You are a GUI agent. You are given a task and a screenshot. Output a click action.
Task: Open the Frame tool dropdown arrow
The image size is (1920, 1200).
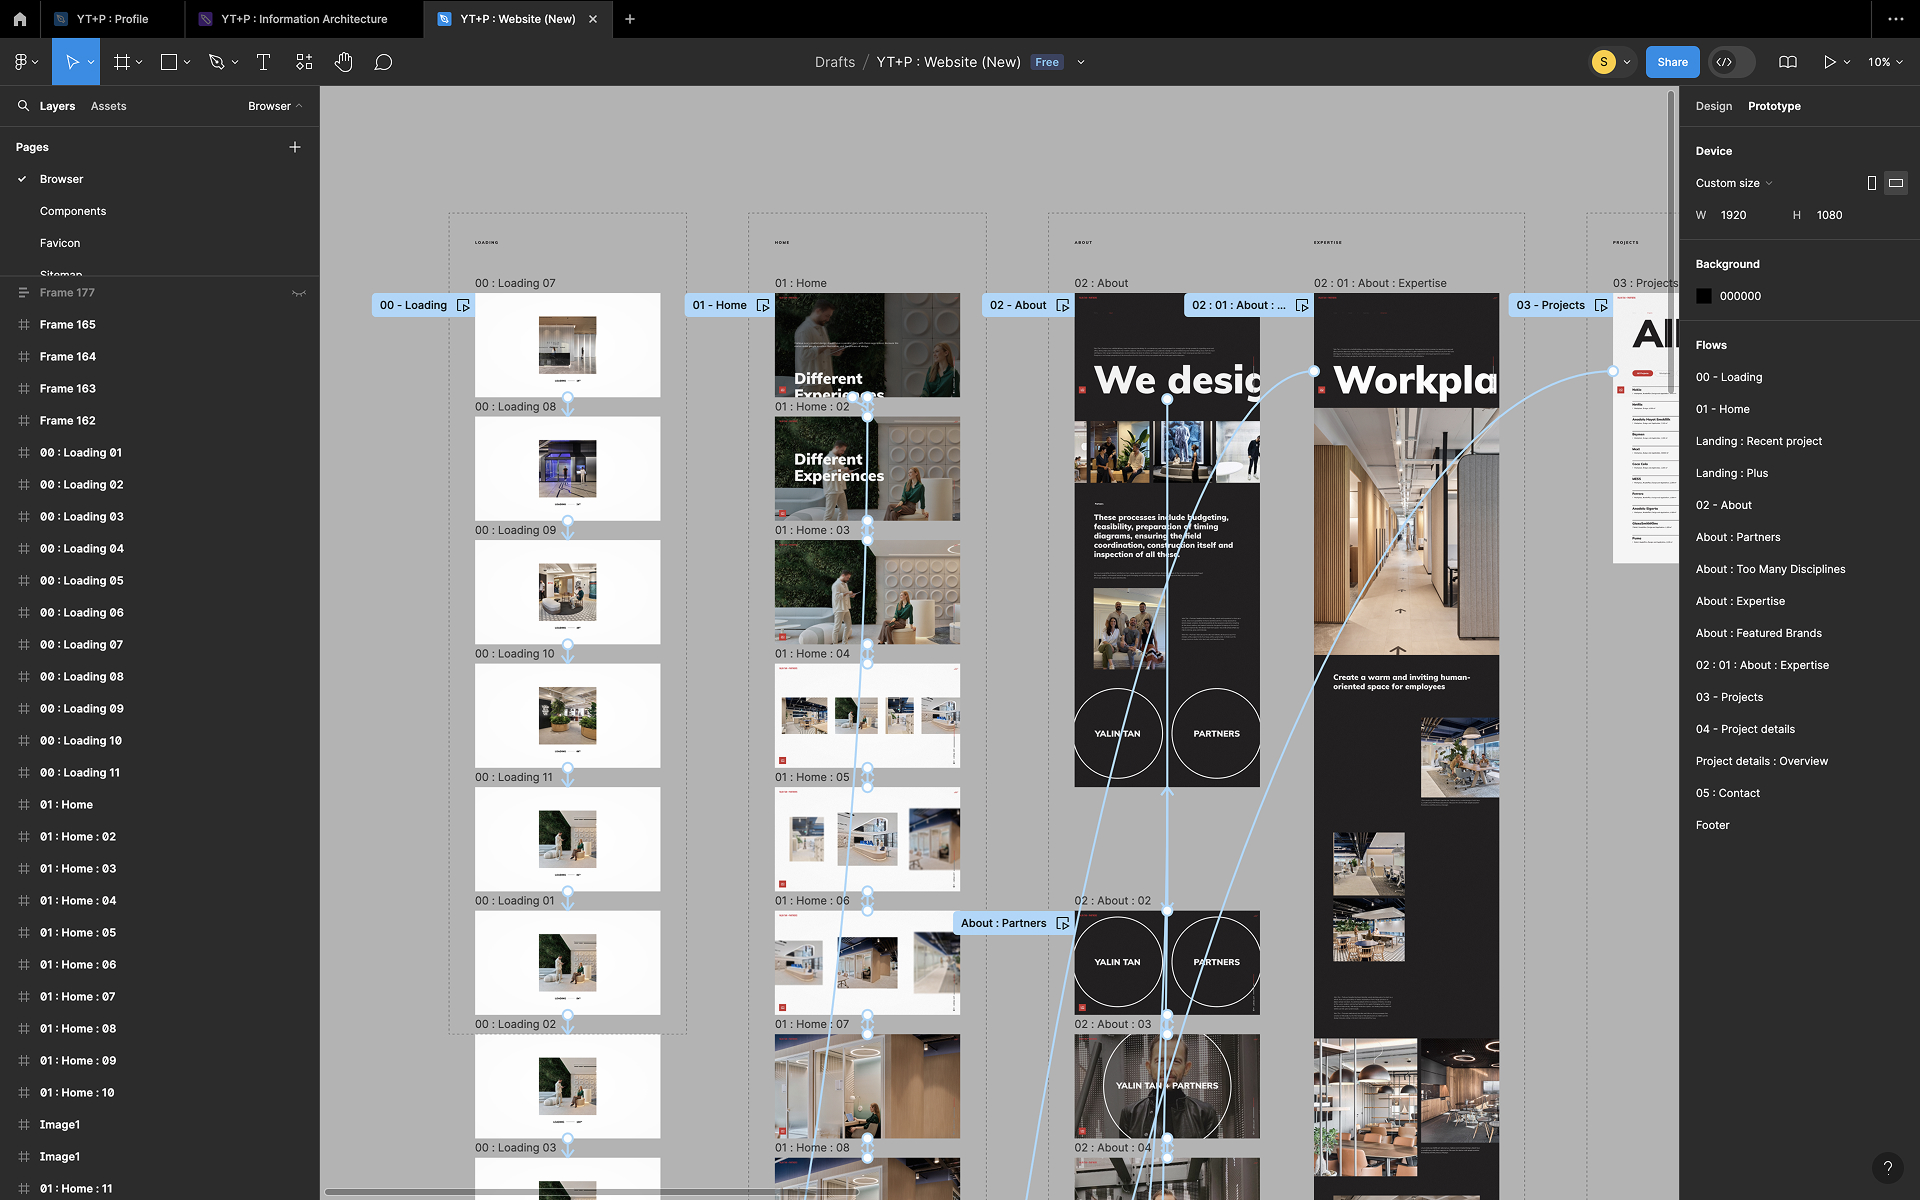(139, 62)
